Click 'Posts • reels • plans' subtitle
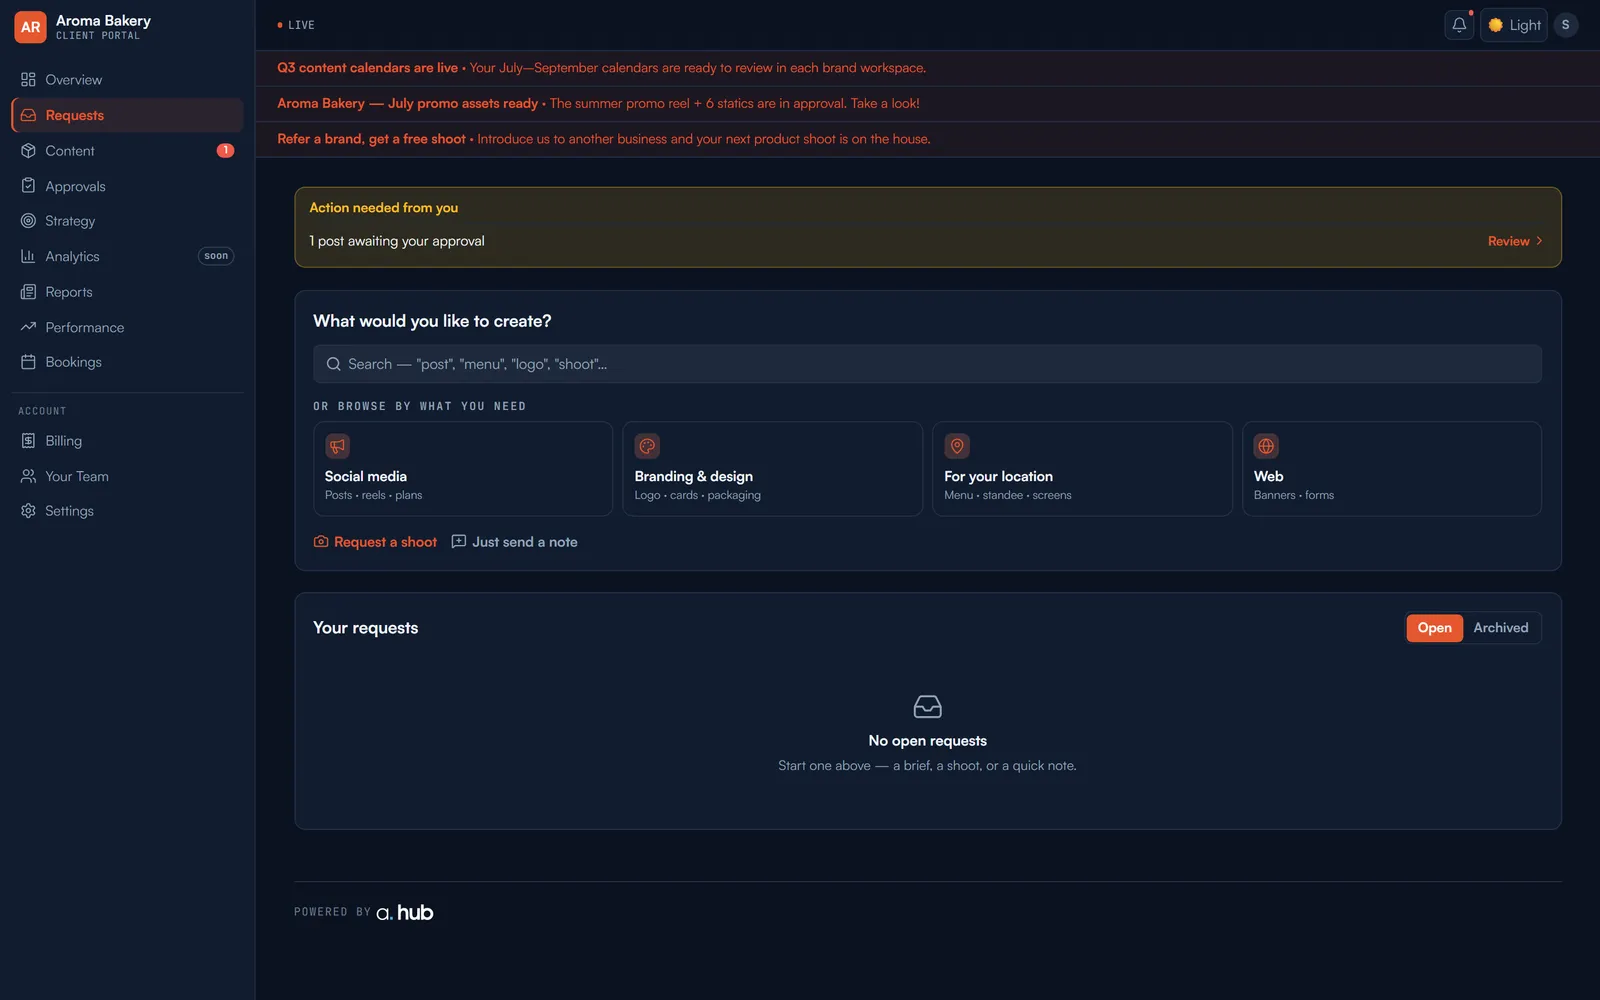Viewport: 1600px width, 1000px height. tap(373, 495)
